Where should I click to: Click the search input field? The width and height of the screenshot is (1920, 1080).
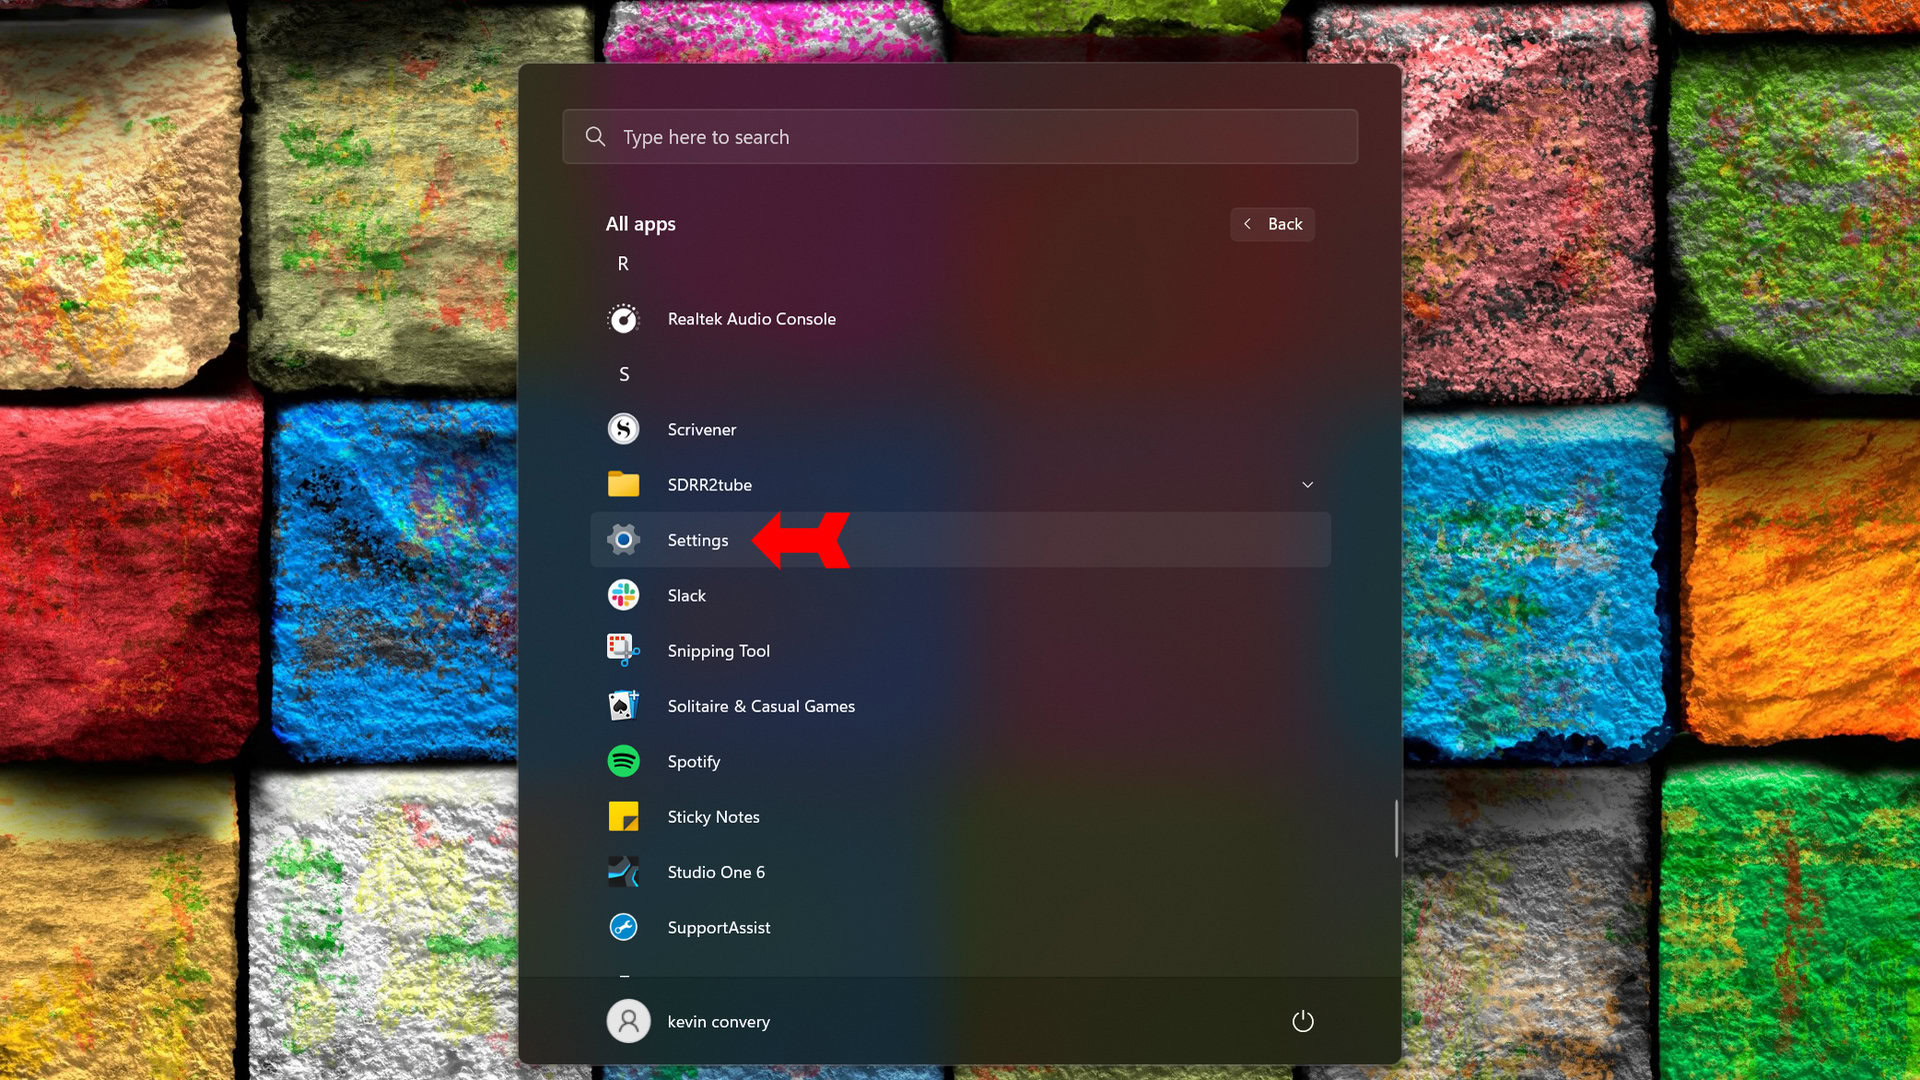click(960, 136)
